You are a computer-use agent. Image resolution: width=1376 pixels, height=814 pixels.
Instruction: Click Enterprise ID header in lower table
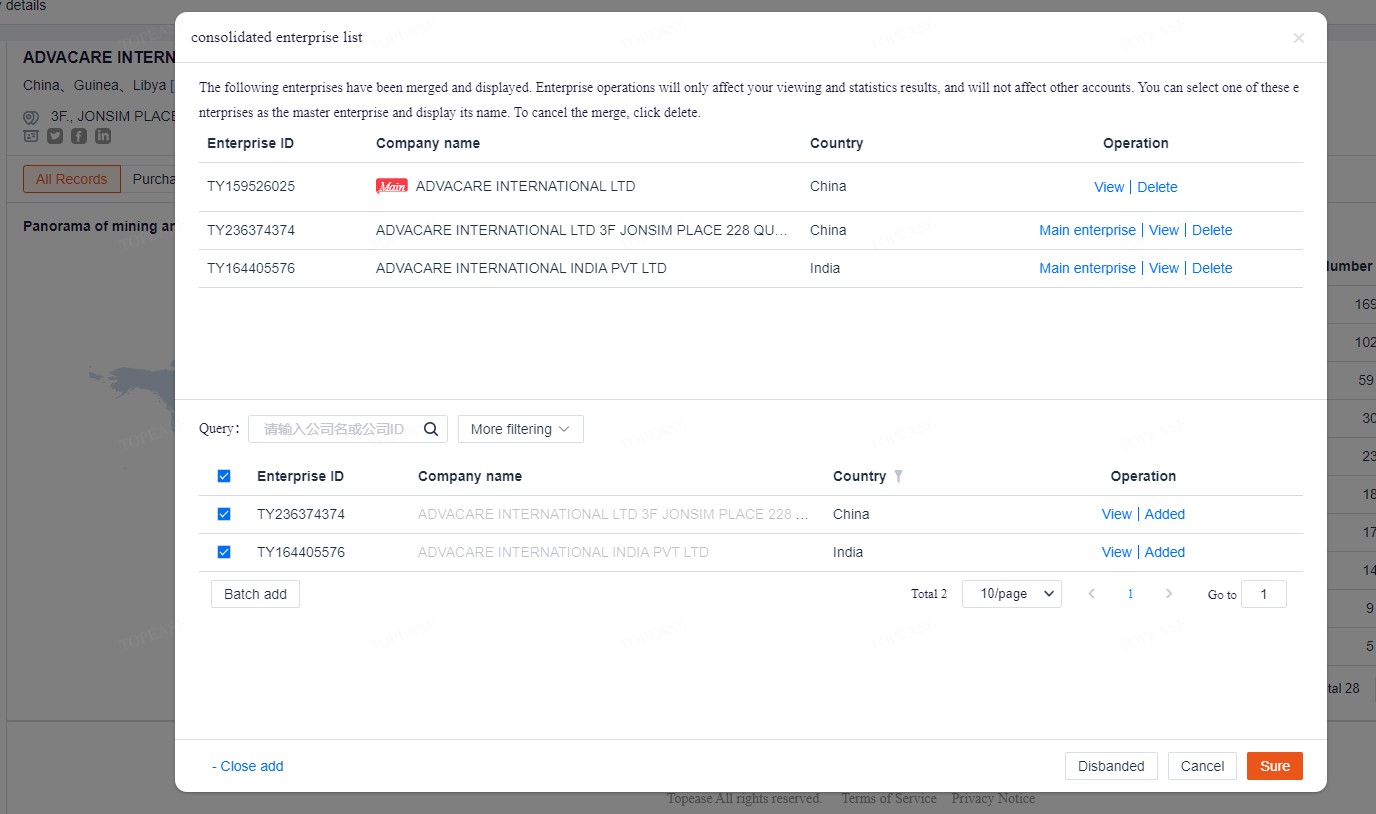tap(300, 476)
